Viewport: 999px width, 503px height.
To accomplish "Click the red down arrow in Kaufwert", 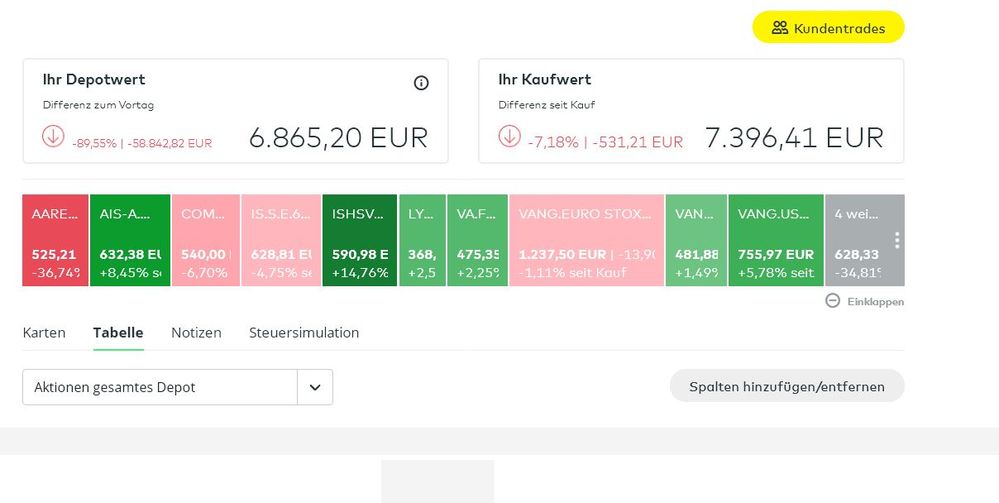I will click(x=509, y=136).
